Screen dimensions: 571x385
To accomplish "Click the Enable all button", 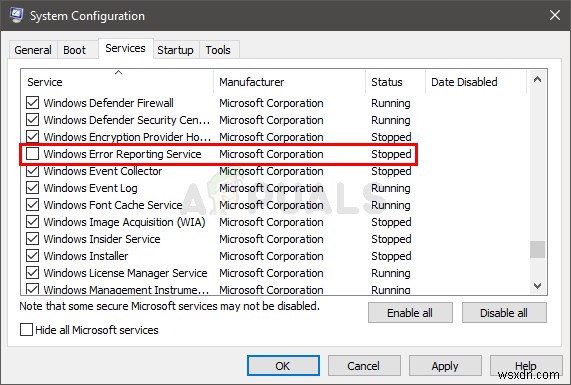I will pyautogui.click(x=410, y=313).
